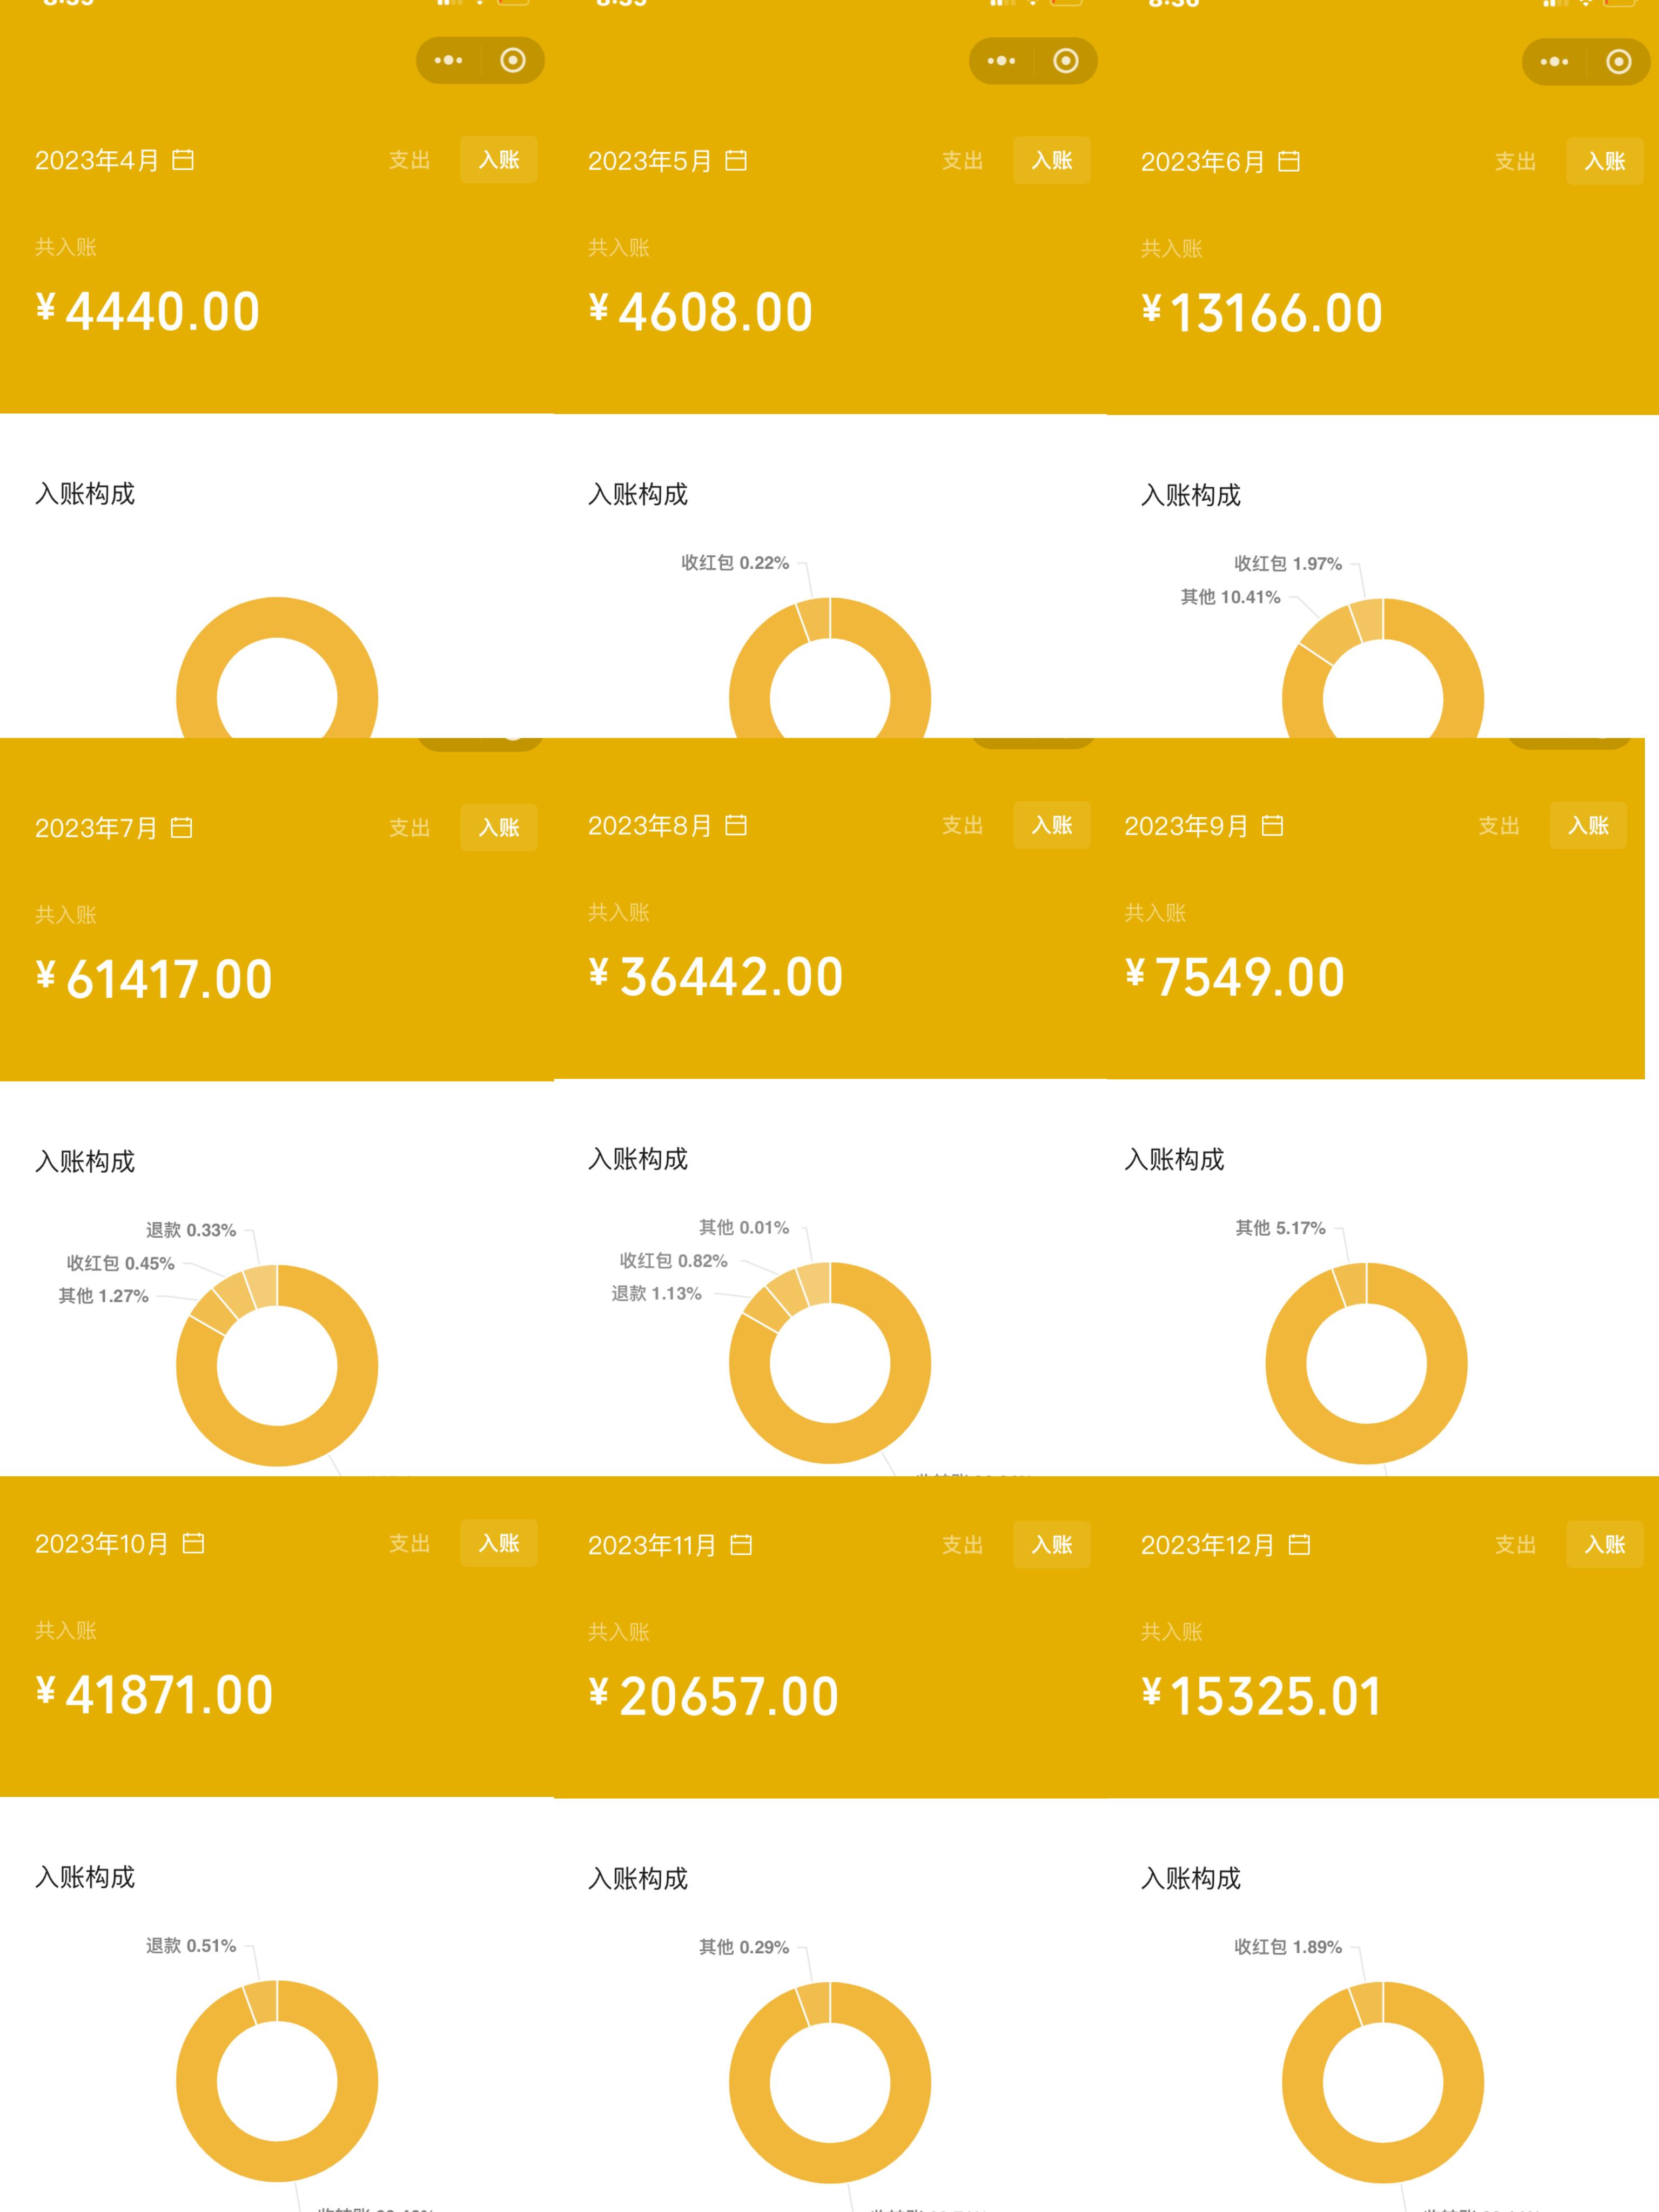The height and width of the screenshot is (2212, 1659).
Task: Open calendar icon next to 2023年5月
Action: (736, 160)
